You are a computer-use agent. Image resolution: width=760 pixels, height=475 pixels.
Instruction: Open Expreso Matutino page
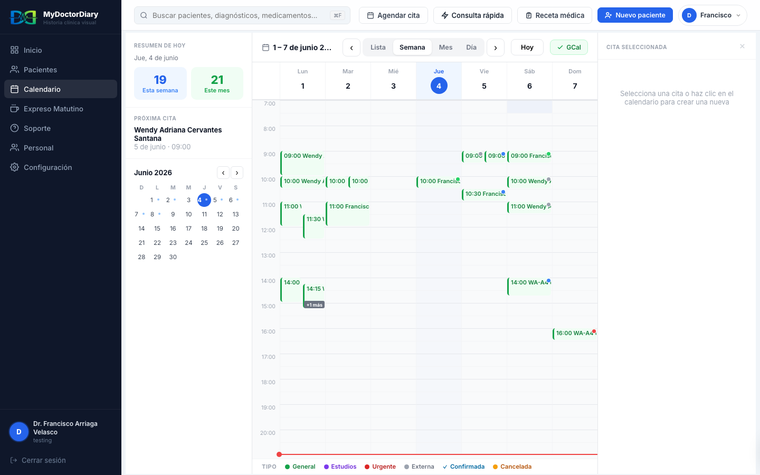click(x=61, y=109)
